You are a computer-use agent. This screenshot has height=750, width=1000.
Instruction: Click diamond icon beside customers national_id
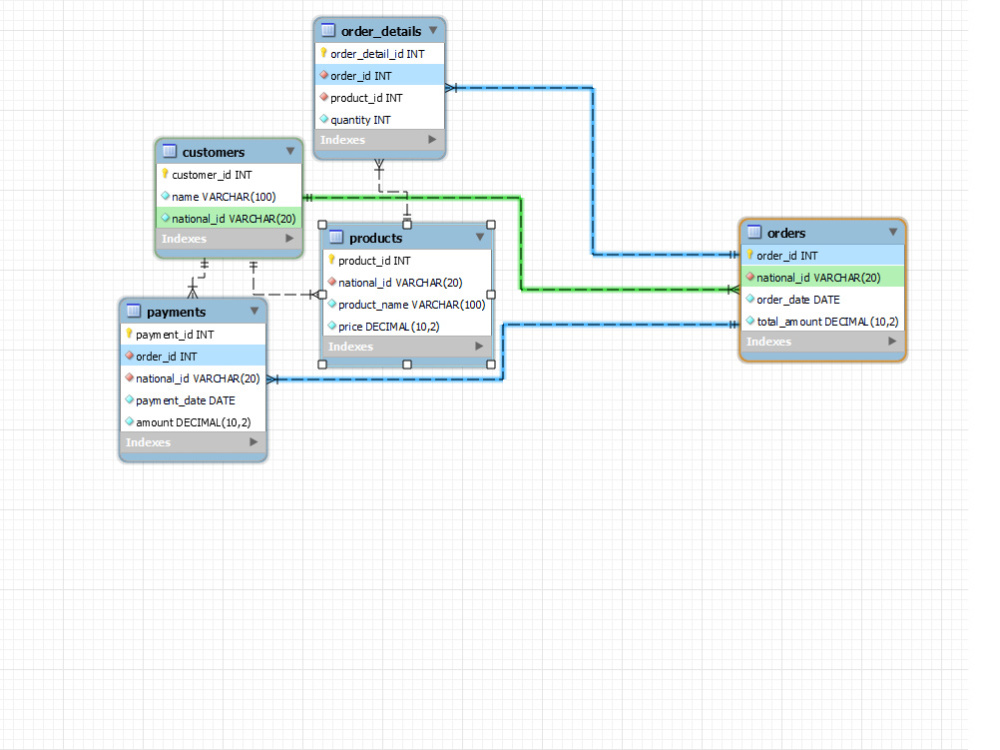[x=165, y=217]
